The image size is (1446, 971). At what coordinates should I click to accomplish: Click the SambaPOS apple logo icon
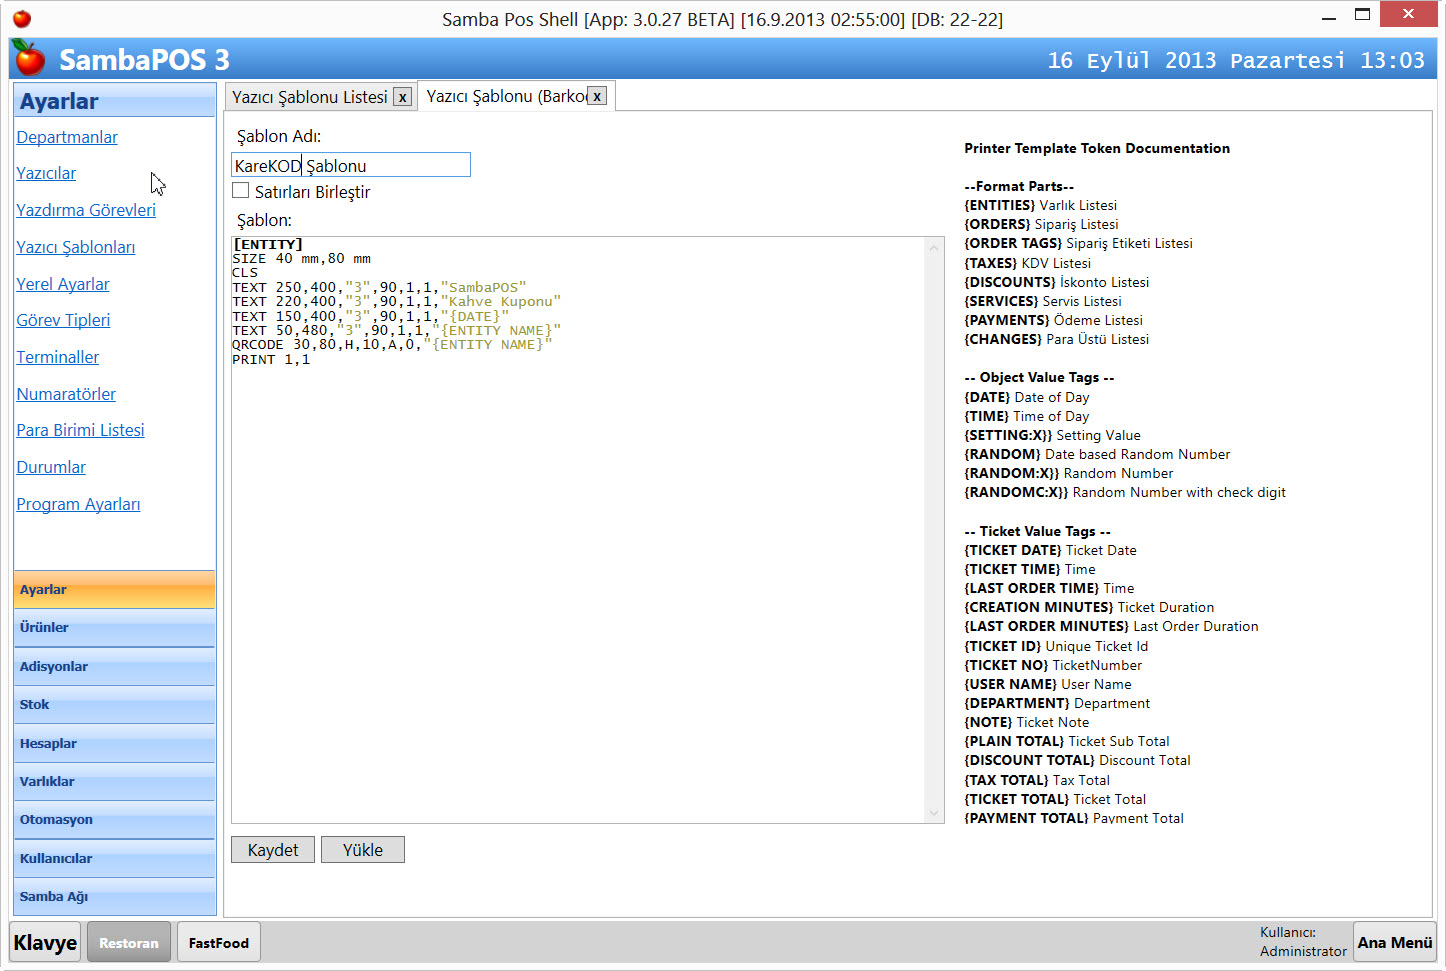[x=30, y=59]
